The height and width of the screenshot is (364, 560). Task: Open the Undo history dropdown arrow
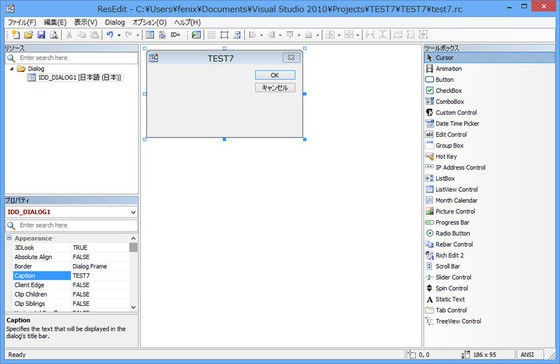(x=119, y=35)
